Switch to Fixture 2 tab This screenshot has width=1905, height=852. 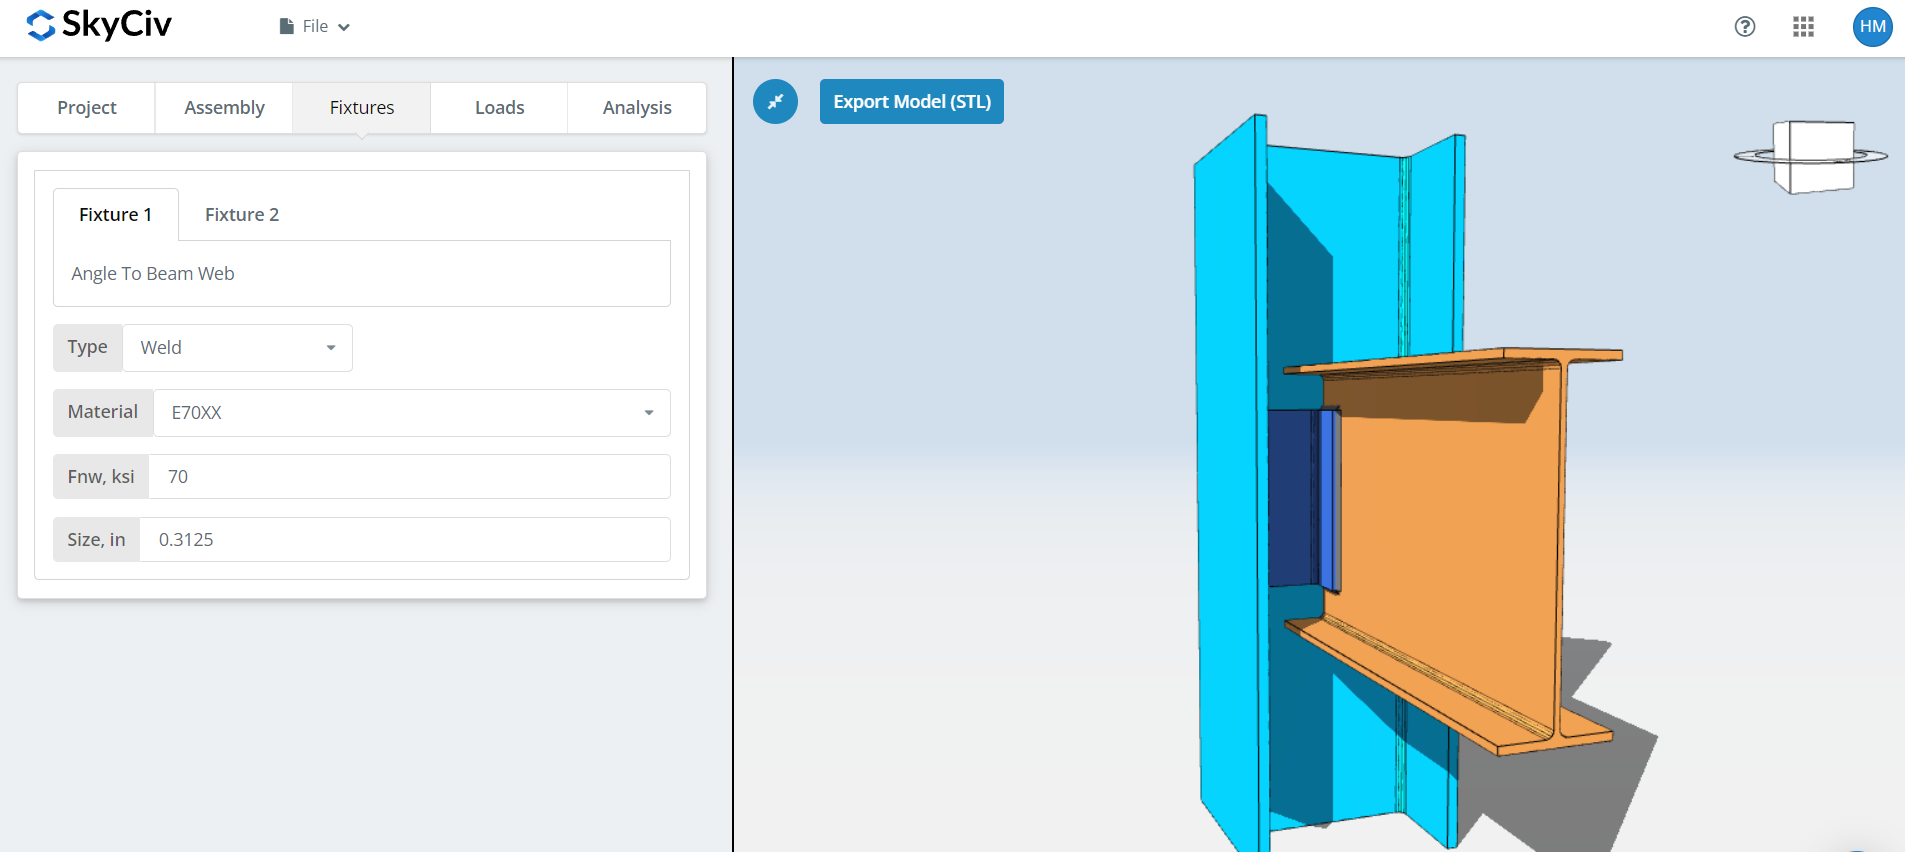point(242,215)
